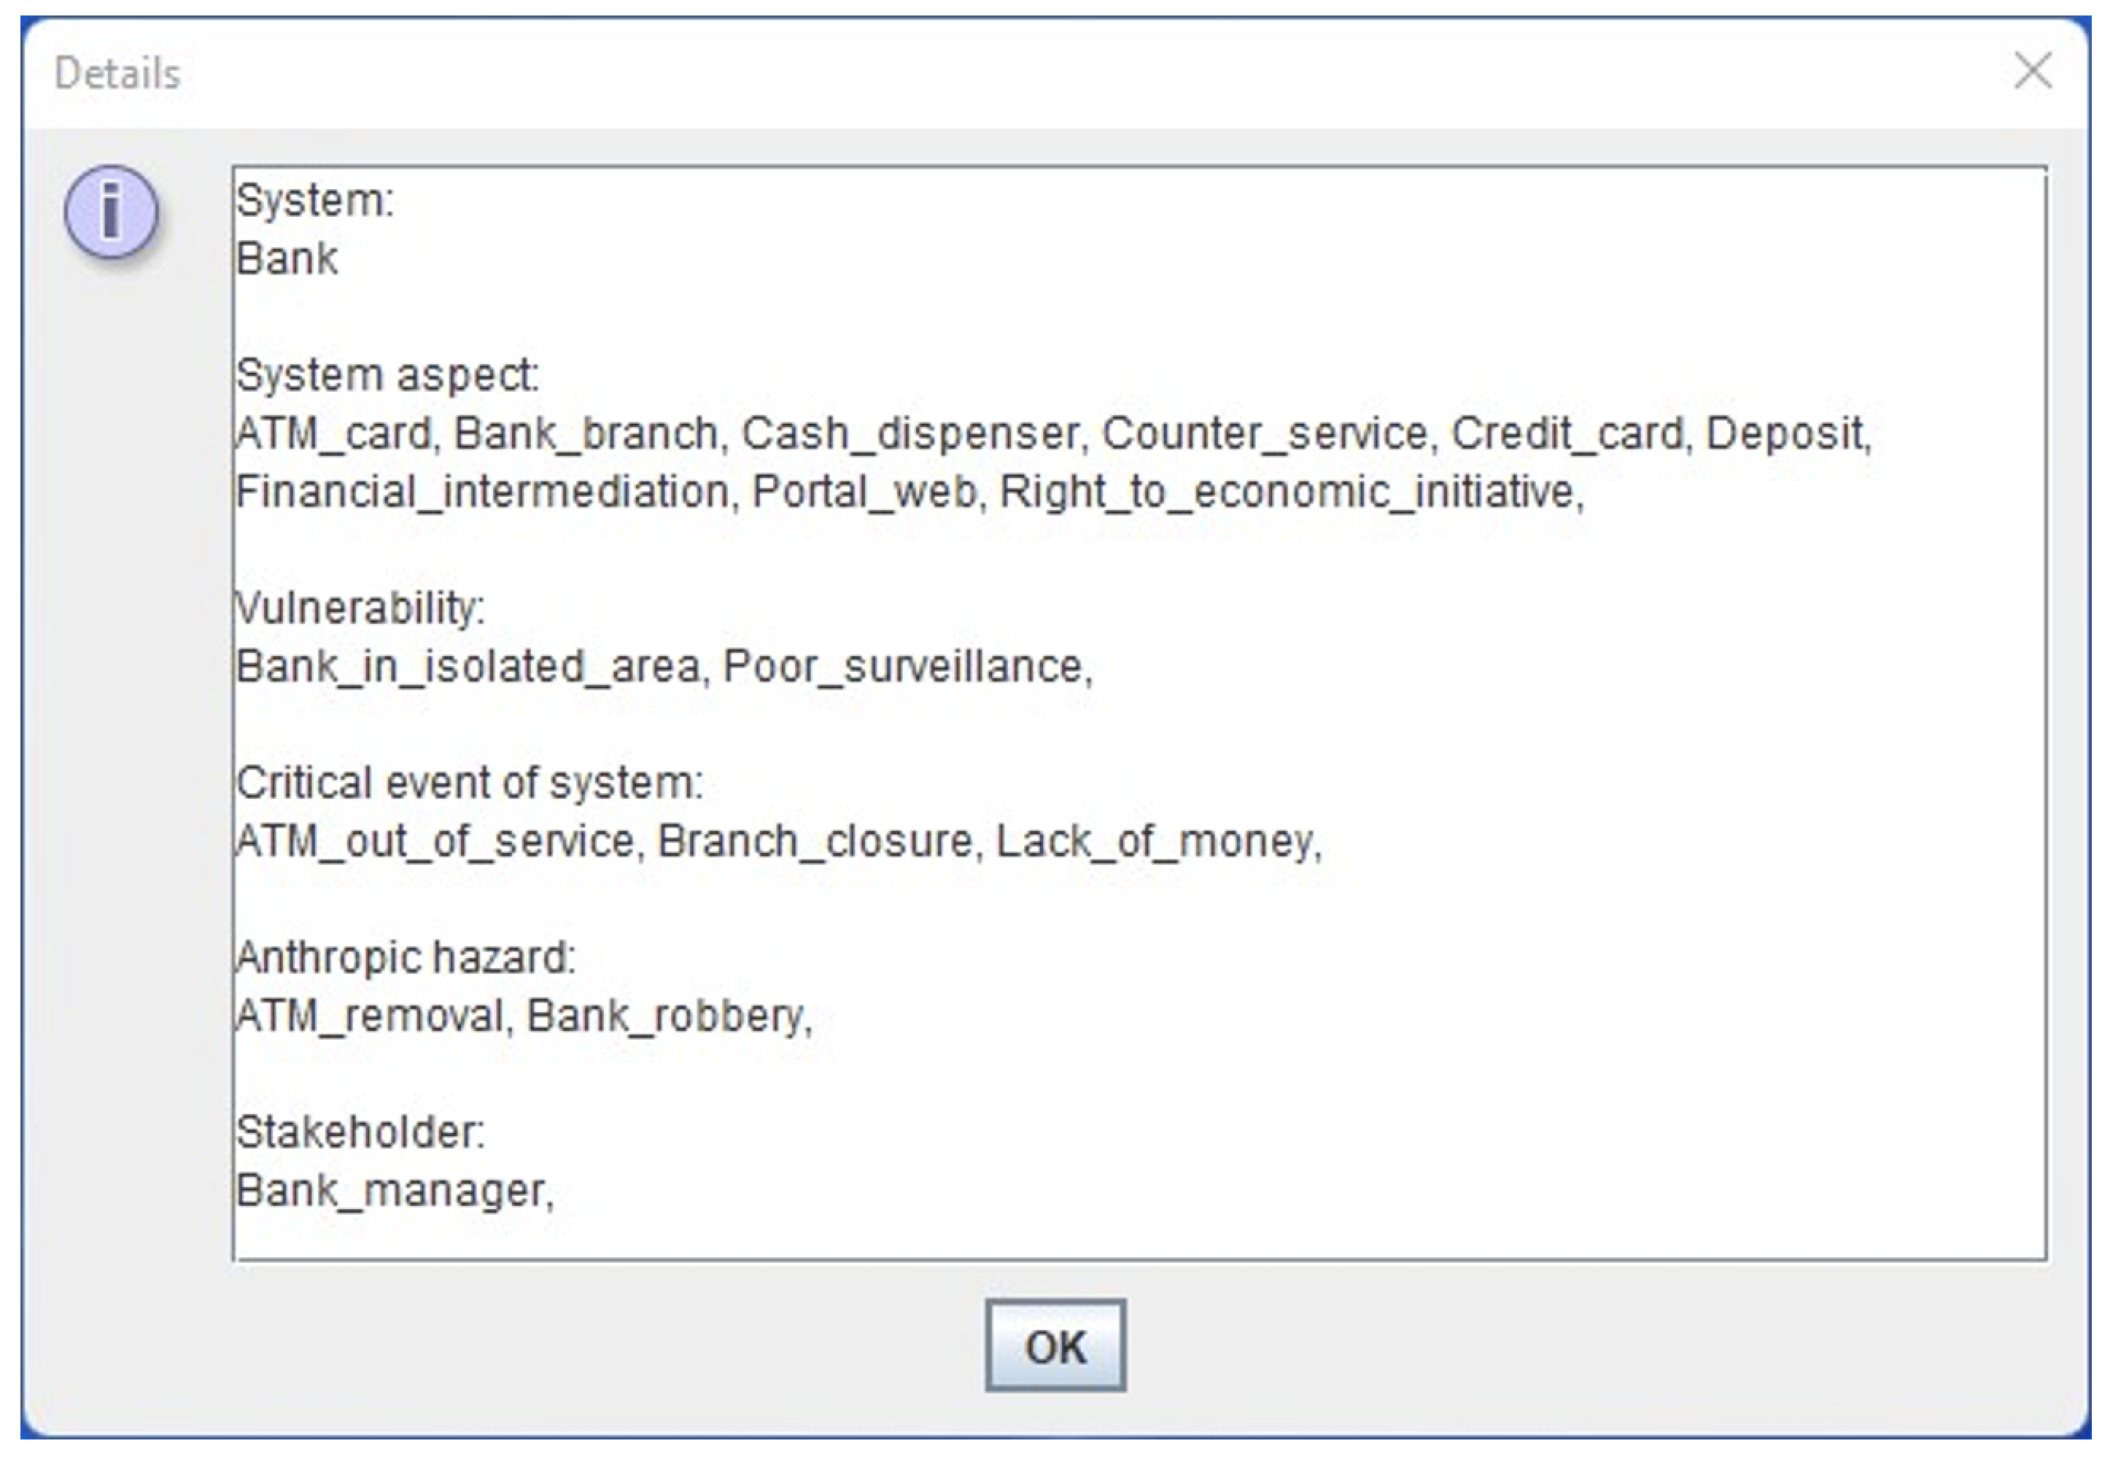Click the "Poor_surveillance" entry

click(x=903, y=667)
